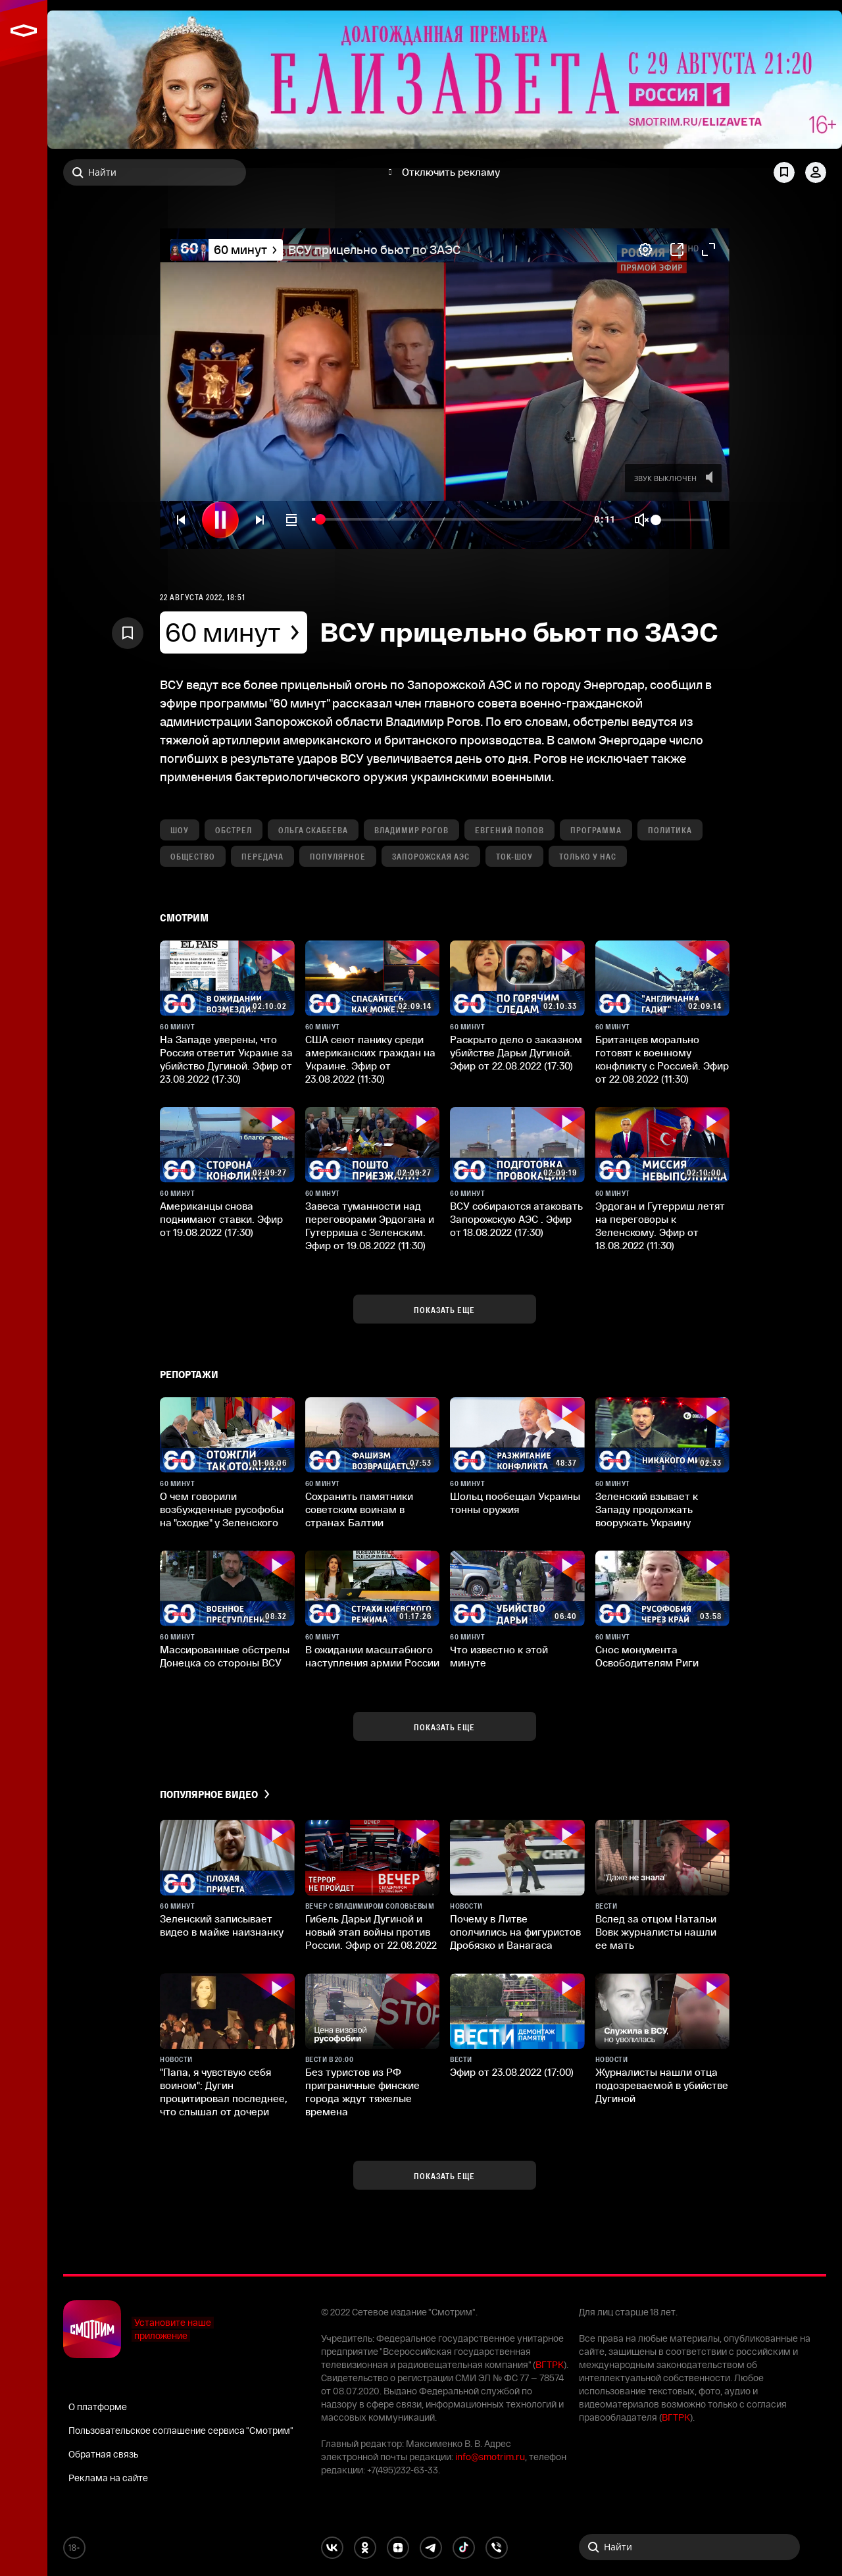Screen dimensions: 842x2576
Task: Open 'По горячим следам' episode thumbnail
Action: click(x=517, y=978)
